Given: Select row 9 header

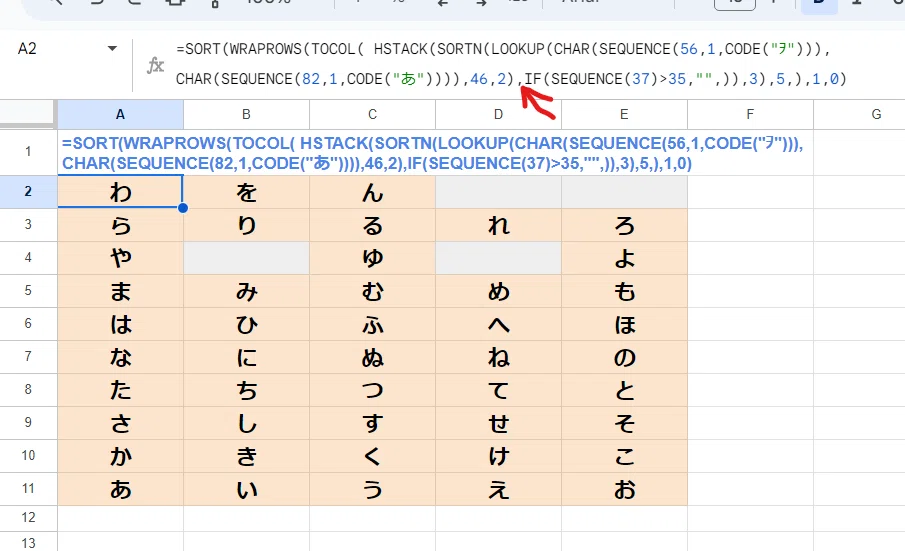Looking at the screenshot, I should (28, 422).
